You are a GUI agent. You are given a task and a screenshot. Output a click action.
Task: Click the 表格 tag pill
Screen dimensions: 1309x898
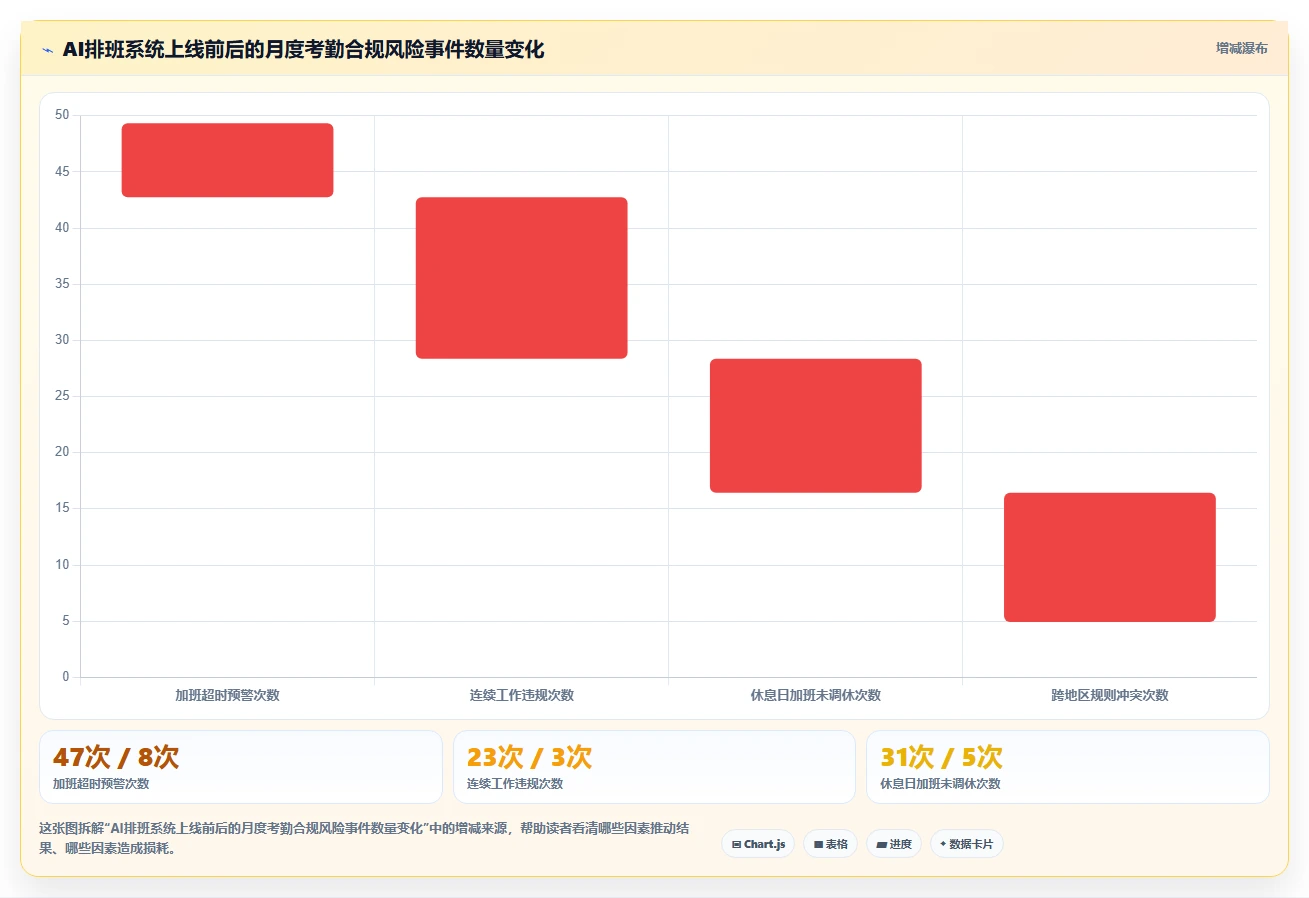tap(830, 844)
